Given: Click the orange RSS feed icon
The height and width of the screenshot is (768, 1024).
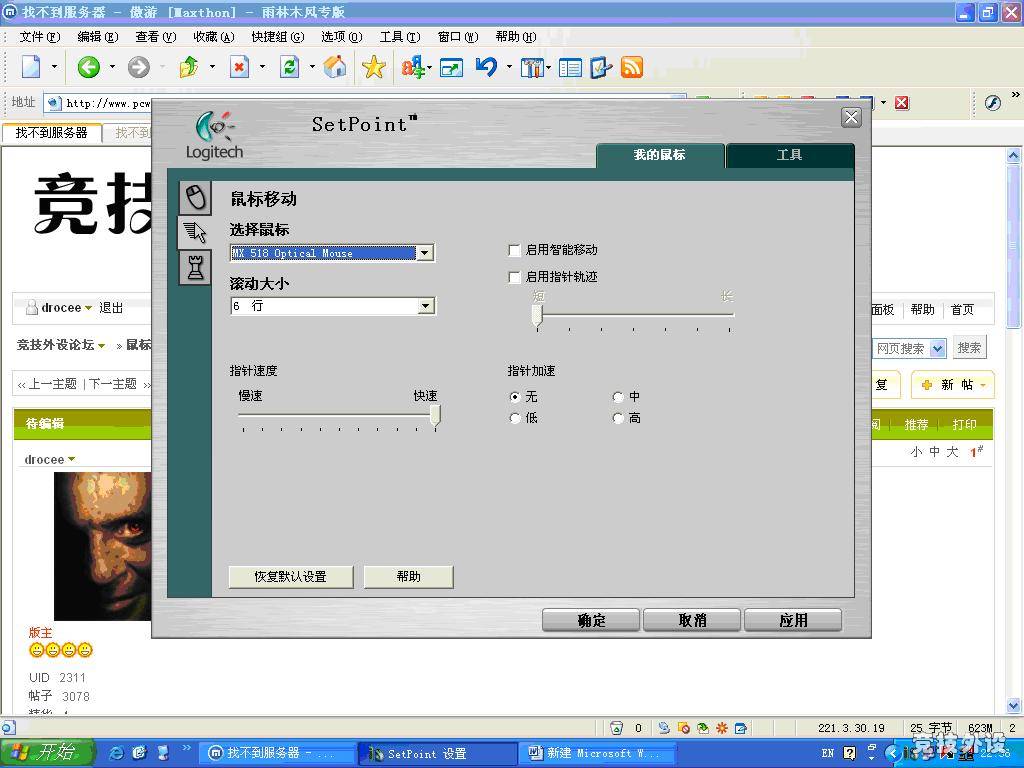Looking at the screenshot, I should pos(632,67).
